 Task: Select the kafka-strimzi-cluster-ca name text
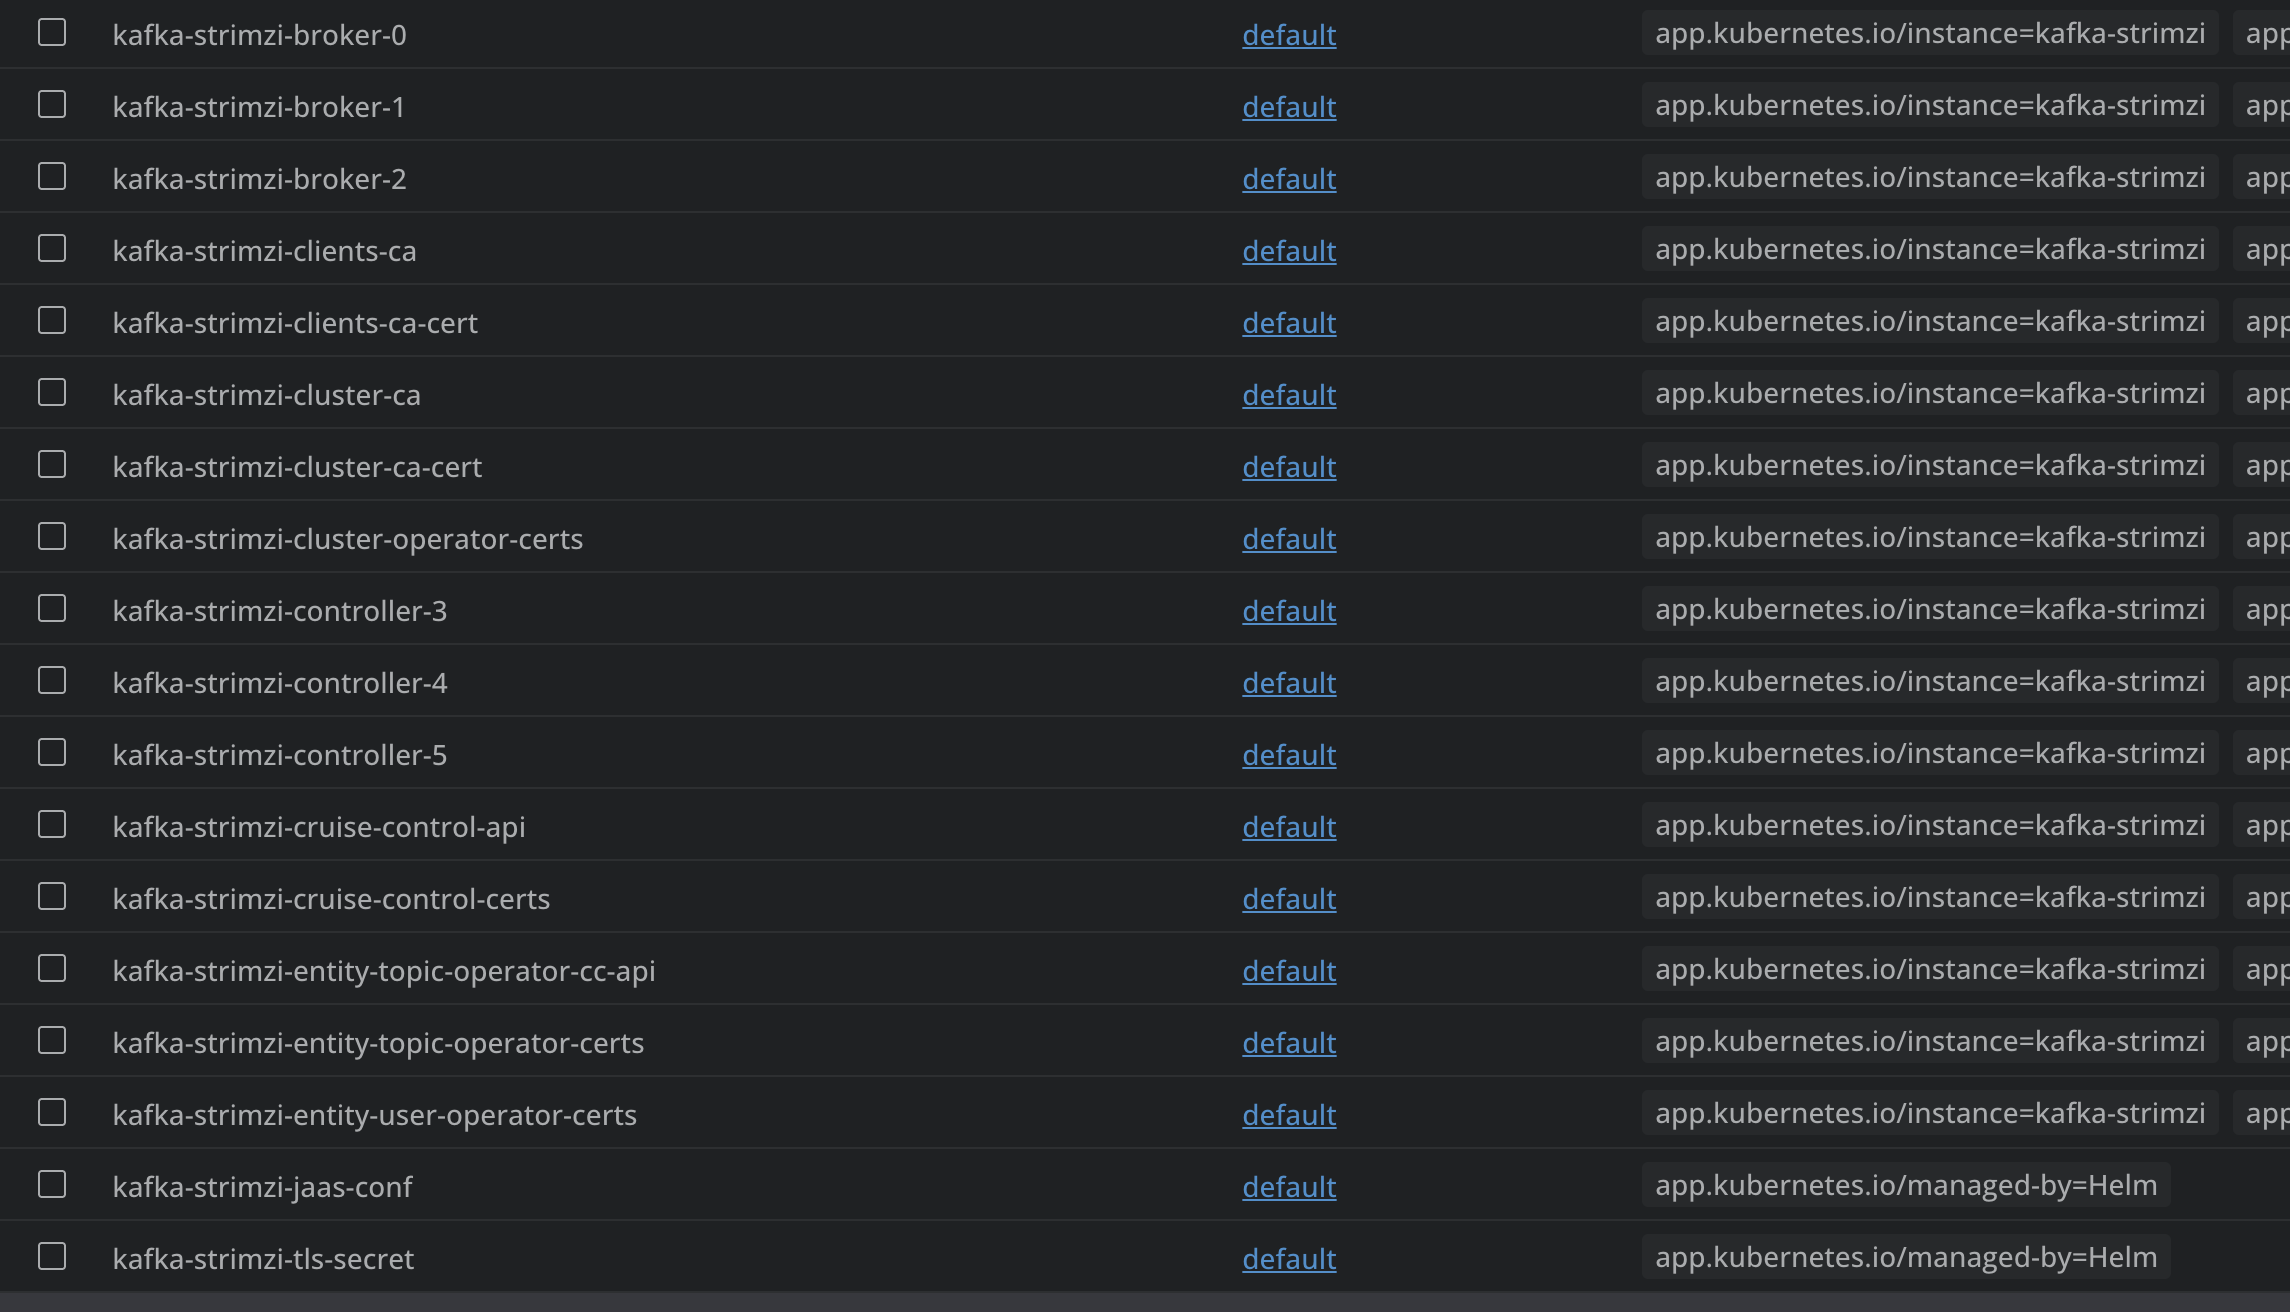(x=267, y=395)
